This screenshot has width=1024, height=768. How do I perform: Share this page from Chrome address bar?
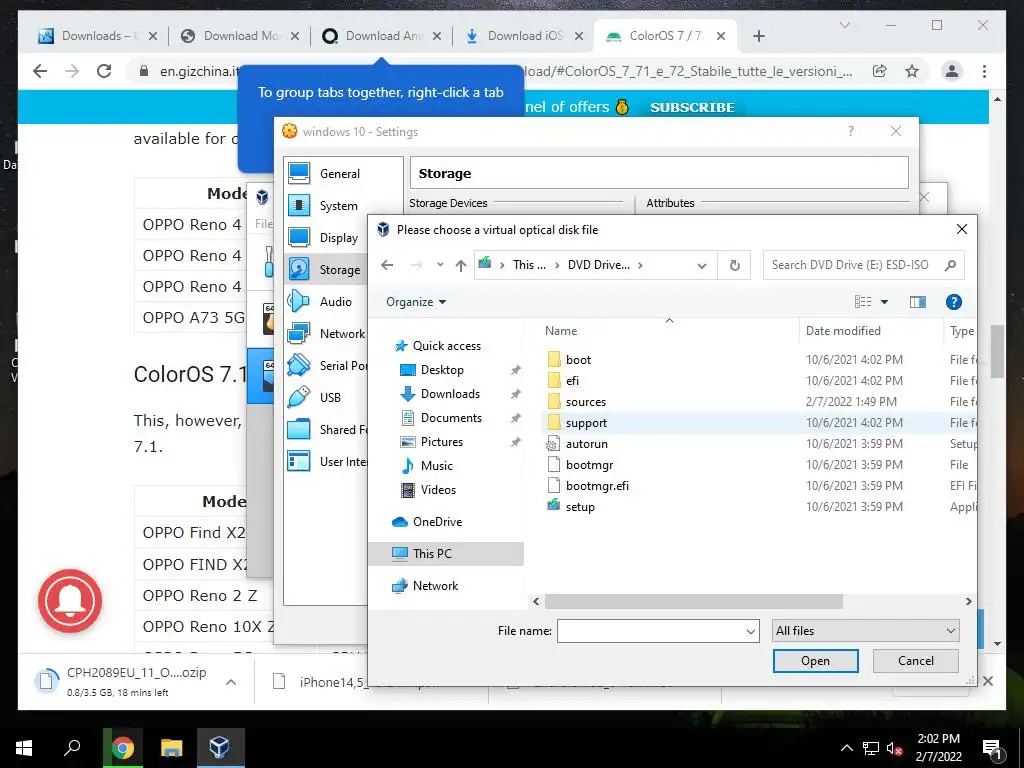pos(880,71)
